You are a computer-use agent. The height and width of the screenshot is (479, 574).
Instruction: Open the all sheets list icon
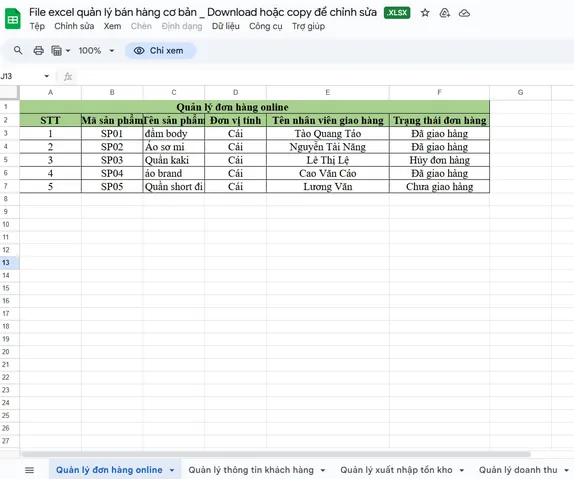30,470
